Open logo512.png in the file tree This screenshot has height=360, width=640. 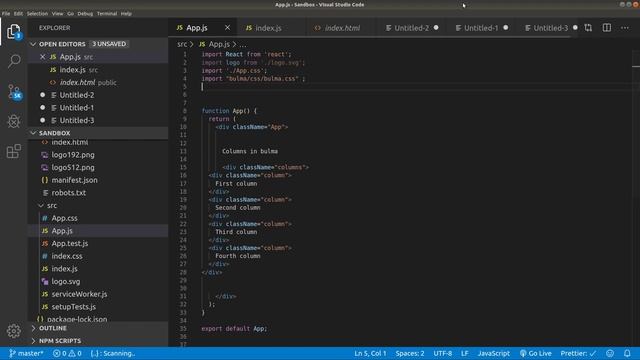pyautogui.click(x=98, y=167)
